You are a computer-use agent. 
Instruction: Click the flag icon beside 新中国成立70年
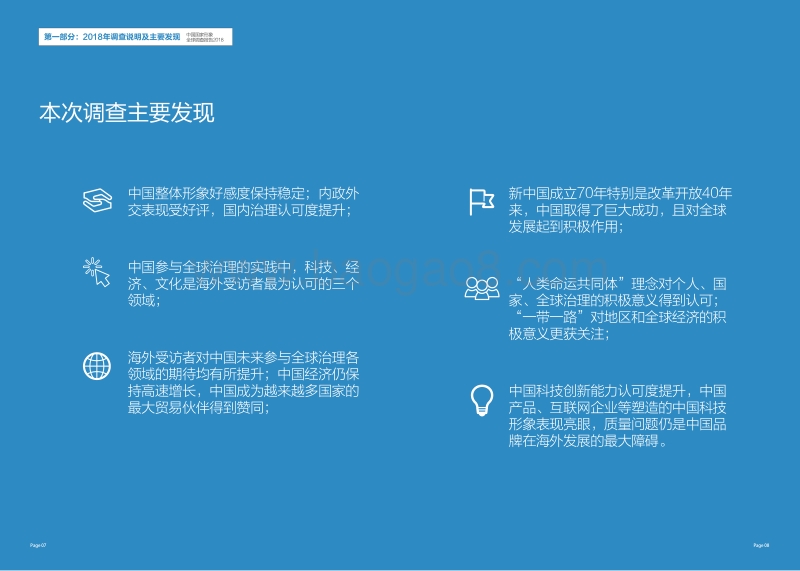tap(482, 202)
